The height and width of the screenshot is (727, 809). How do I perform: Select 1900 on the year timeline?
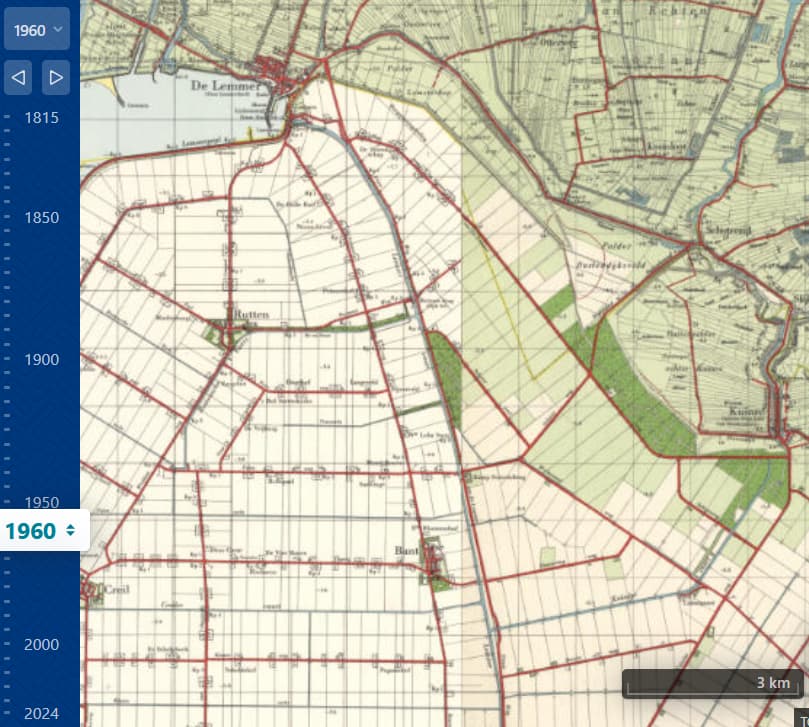point(42,360)
